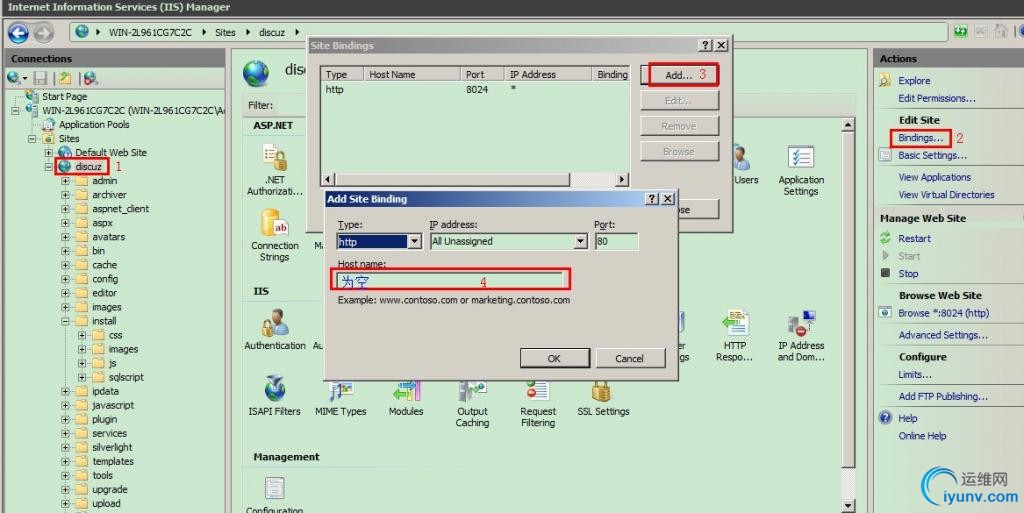1024x513 pixels.
Task: Click Edit Permissions... link
Action: pyautogui.click(x=936, y=99)
